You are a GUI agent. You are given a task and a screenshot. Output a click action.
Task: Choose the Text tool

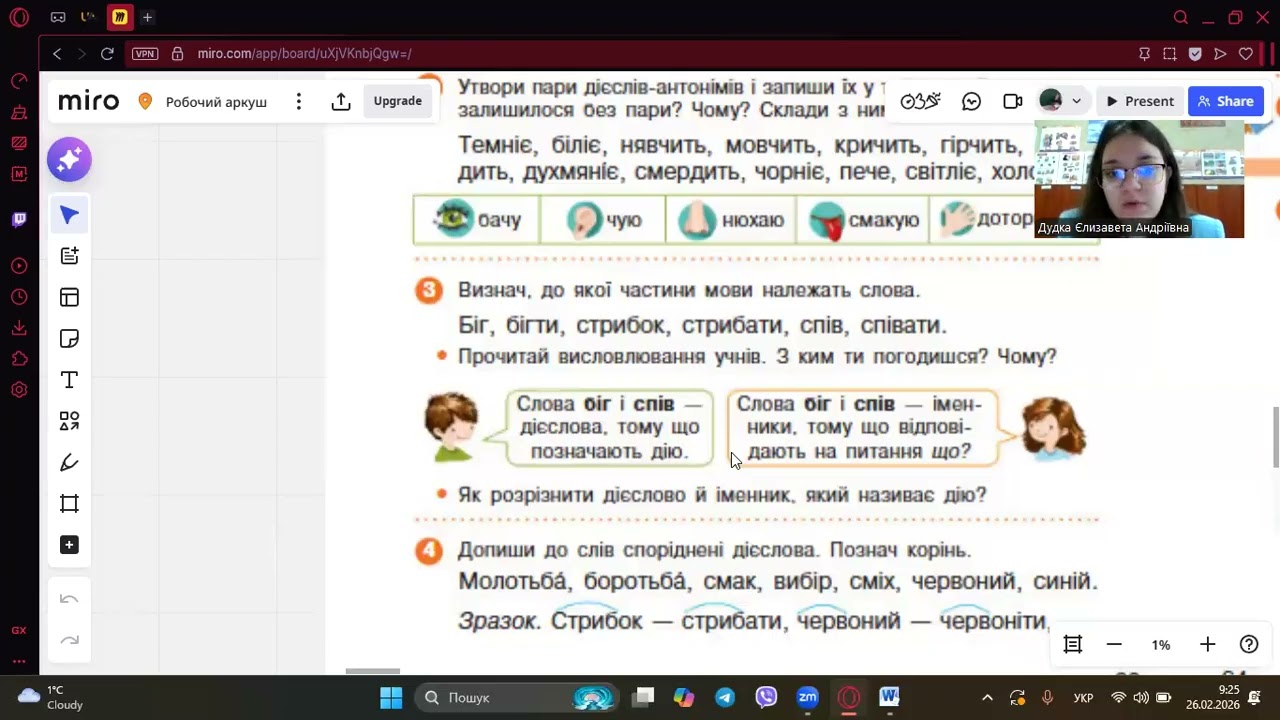point(69,380)
